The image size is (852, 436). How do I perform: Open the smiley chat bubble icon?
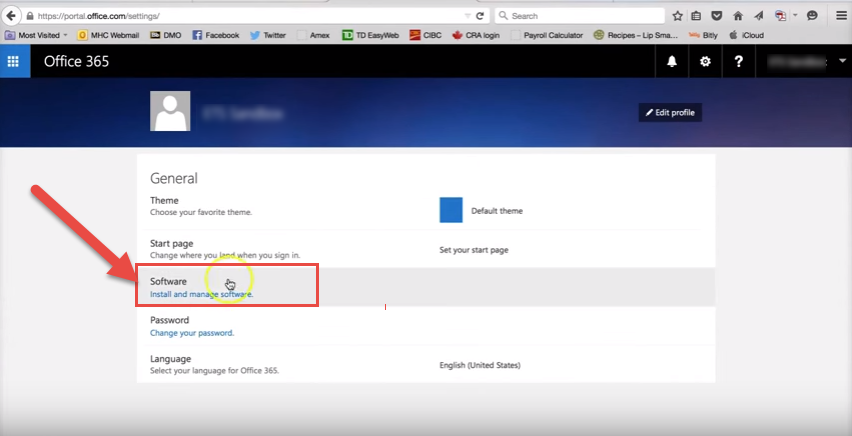click(x=812, y=16)
